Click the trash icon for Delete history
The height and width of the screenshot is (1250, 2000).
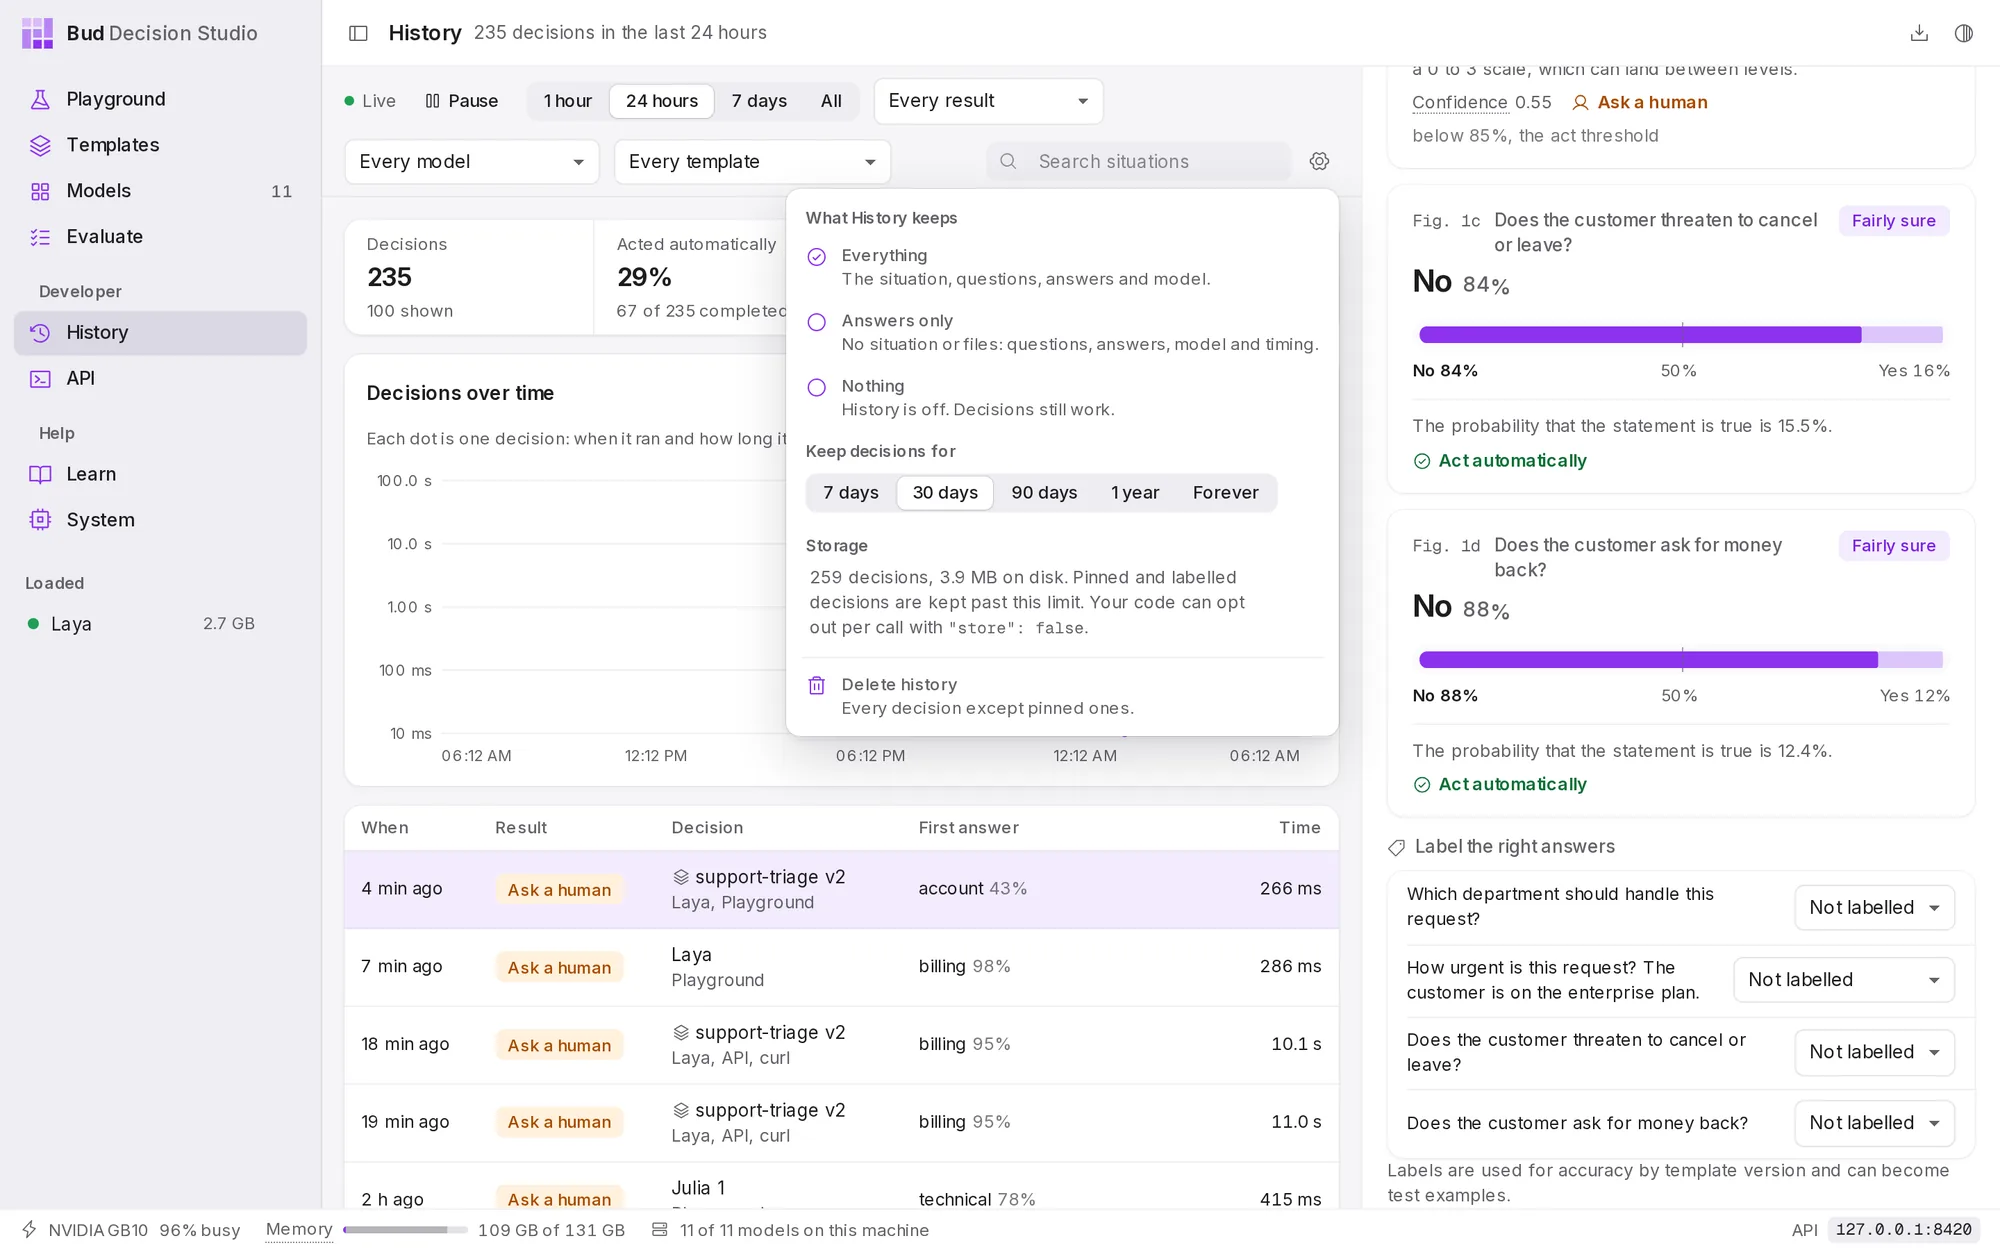816,686
